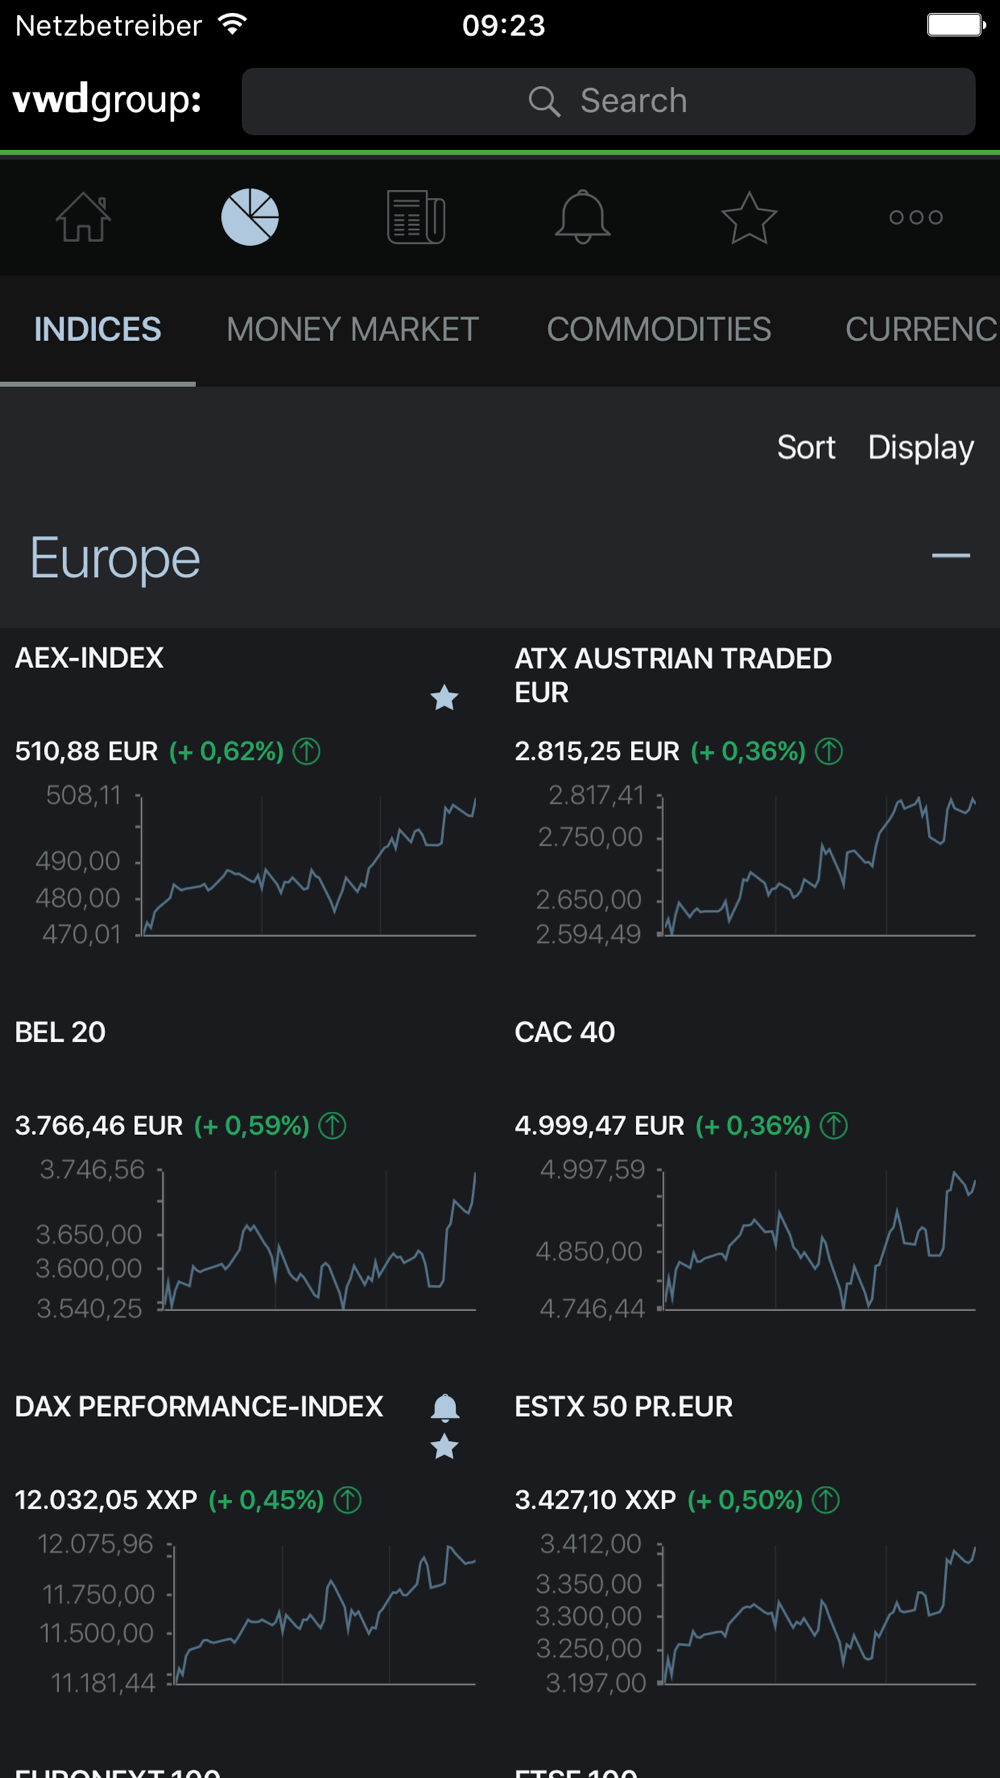Open the watchlist star icon in navigation

749,217
